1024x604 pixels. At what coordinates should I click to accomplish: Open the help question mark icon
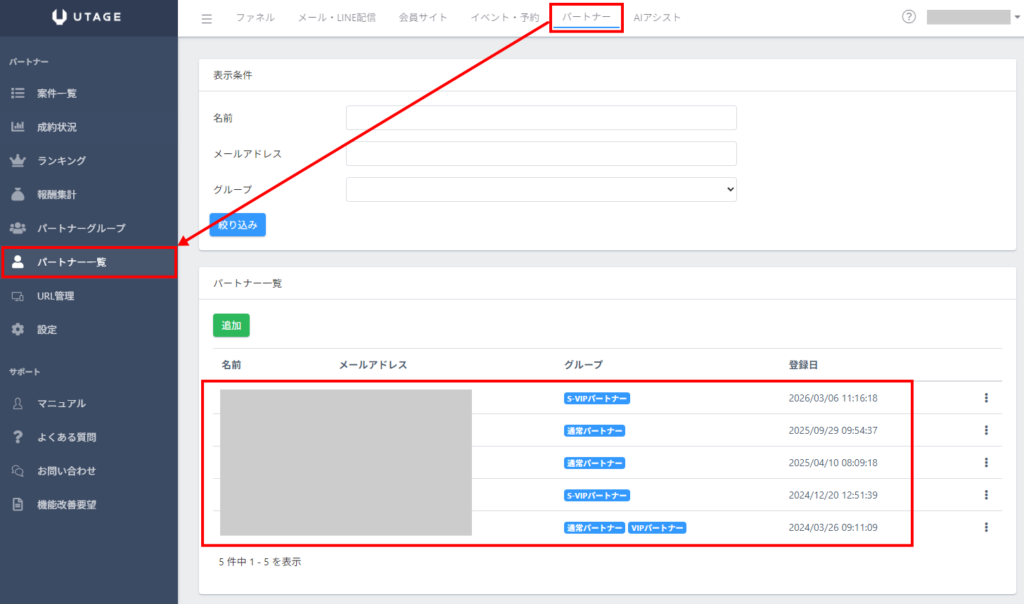tap(909, 17)
